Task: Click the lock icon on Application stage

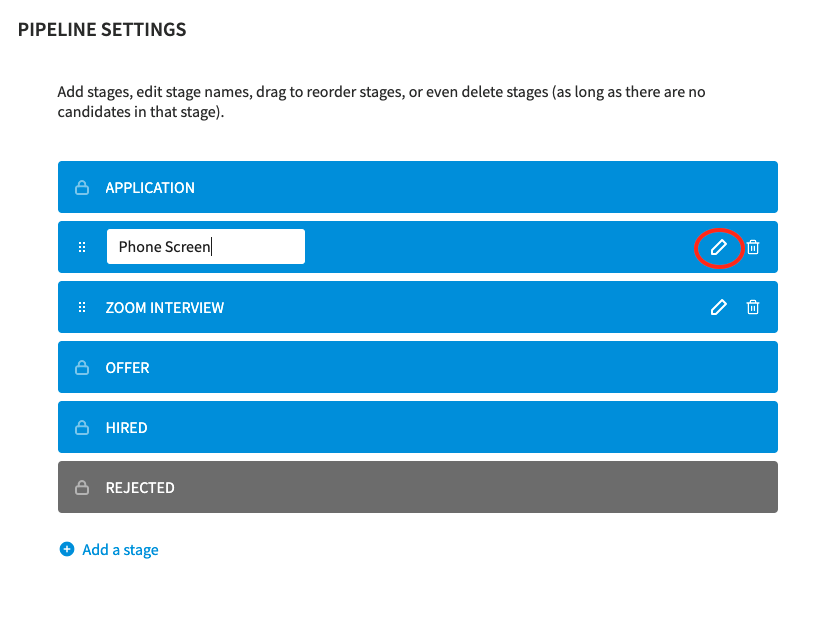Action: (82, 187)
